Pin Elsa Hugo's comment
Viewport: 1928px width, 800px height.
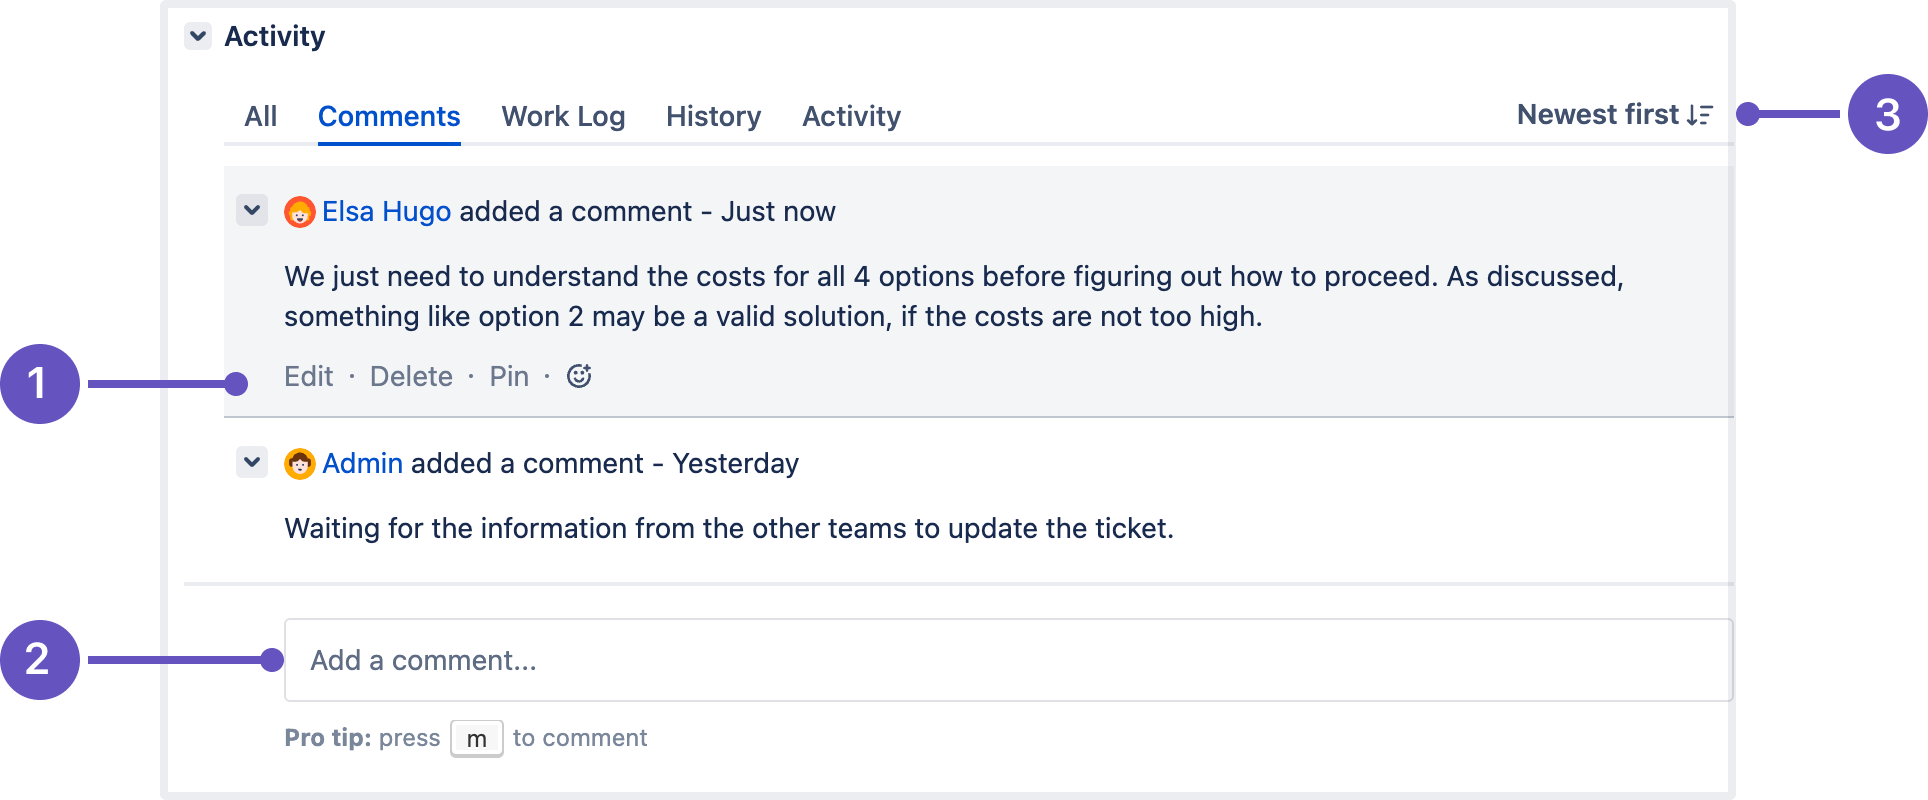[509, 376]
